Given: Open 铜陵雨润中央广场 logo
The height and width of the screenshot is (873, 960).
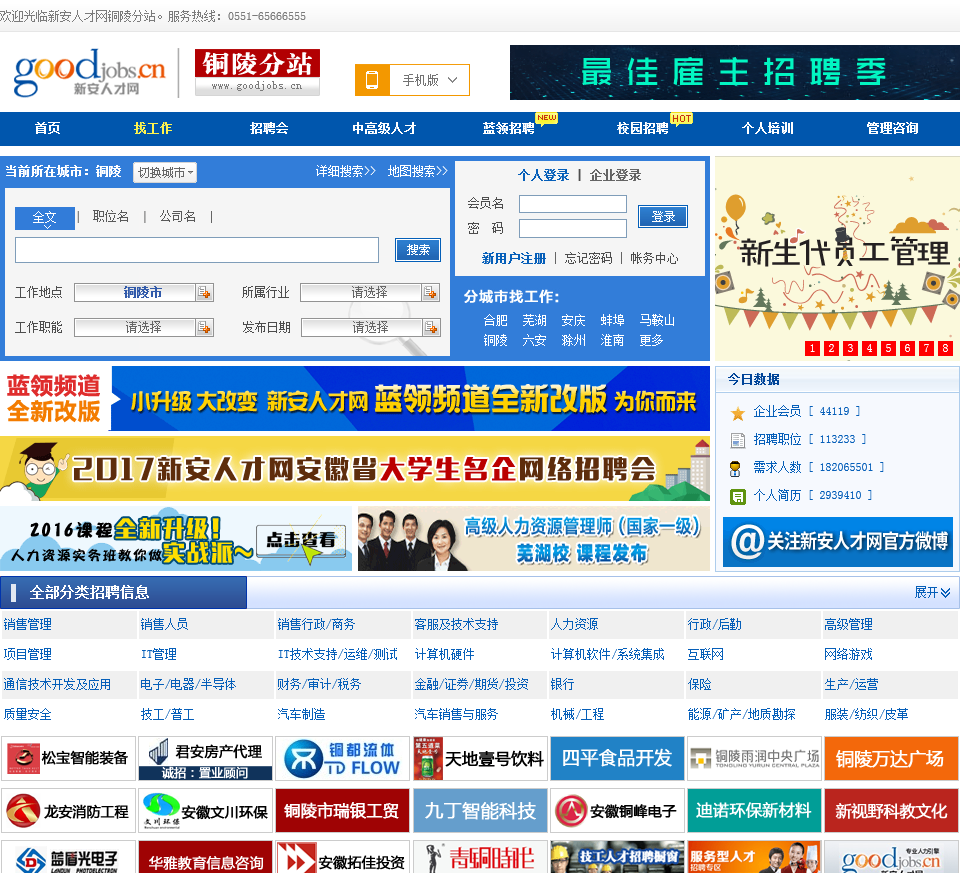Looking at the screenshot, I should [754, 759].
